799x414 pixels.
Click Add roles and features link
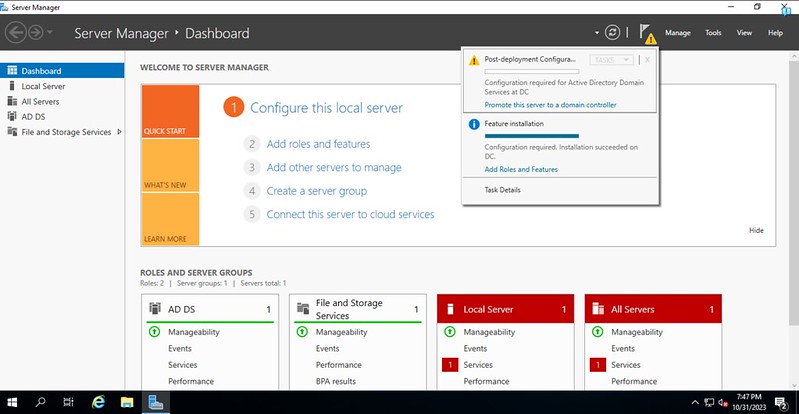coord(318,144)
